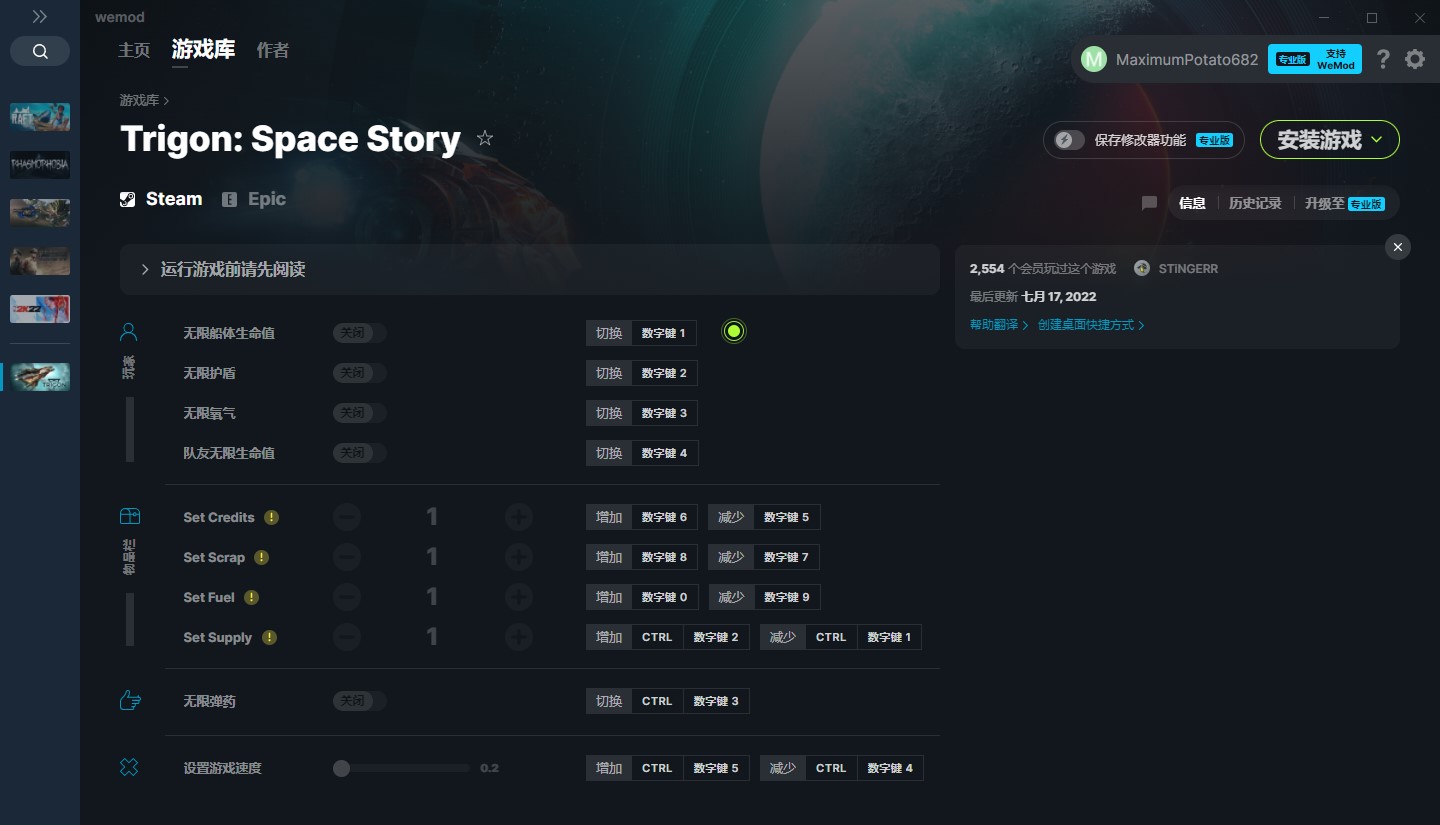1440x825 pixels.
Task: Click the player category person icon
Action: pyautogui.click(x=129, y=332)
